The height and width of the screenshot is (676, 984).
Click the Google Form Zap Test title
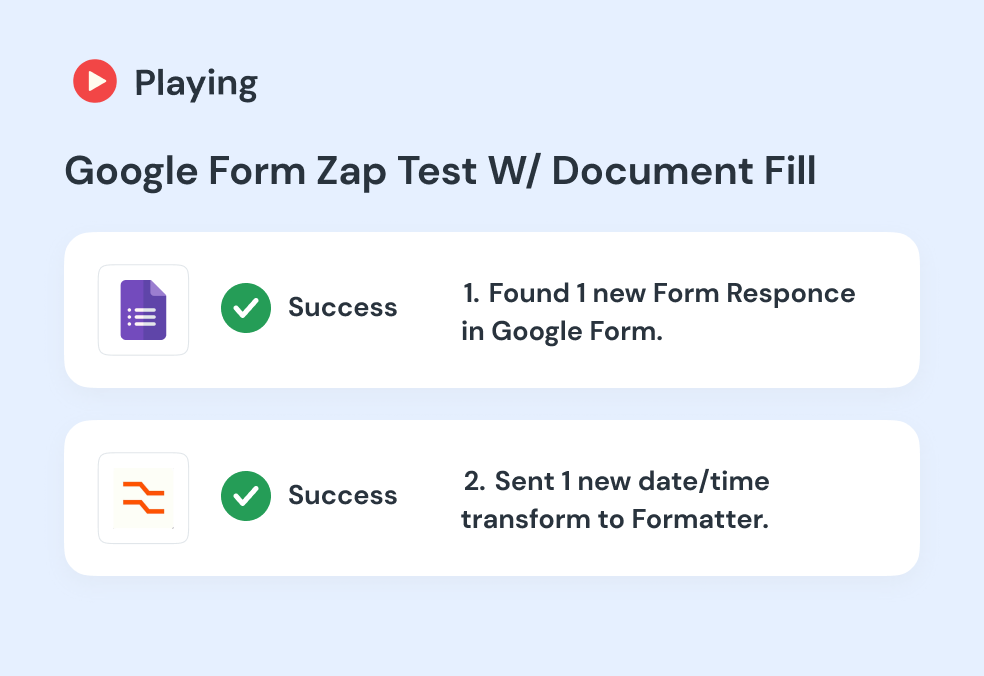click(x=440, y=171)
